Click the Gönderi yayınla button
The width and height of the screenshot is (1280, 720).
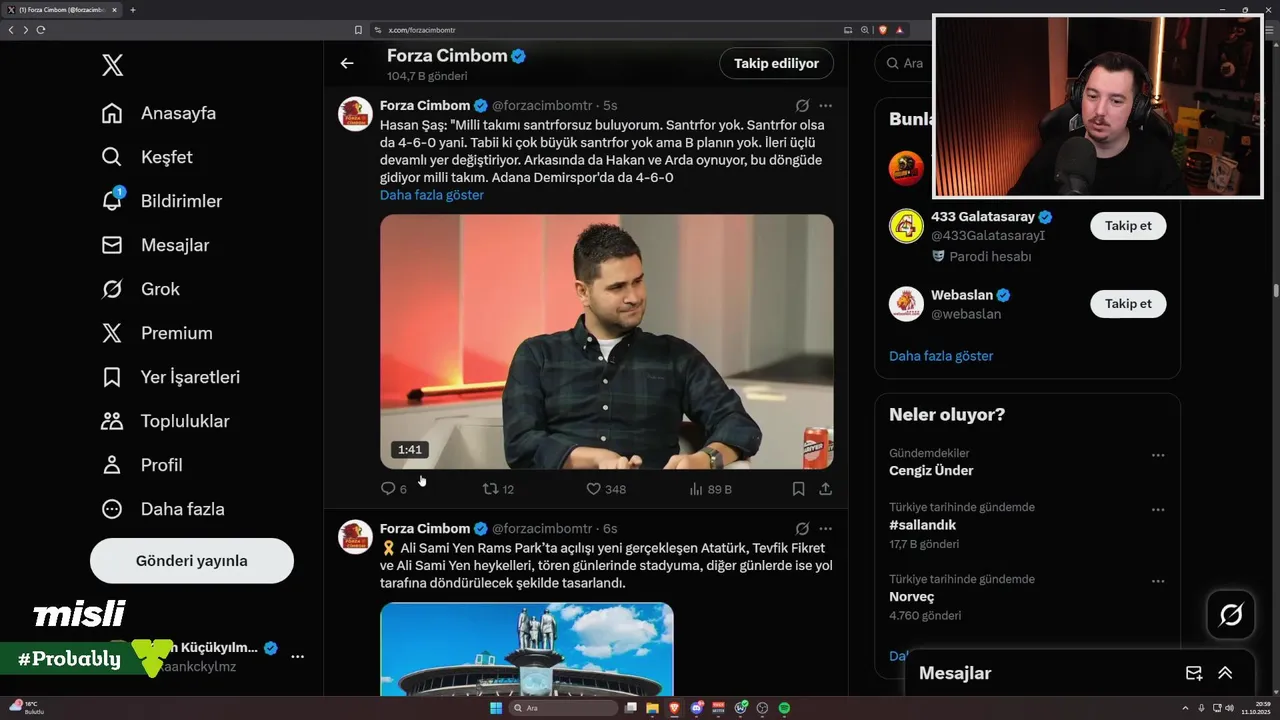click(x=192, y=561)
